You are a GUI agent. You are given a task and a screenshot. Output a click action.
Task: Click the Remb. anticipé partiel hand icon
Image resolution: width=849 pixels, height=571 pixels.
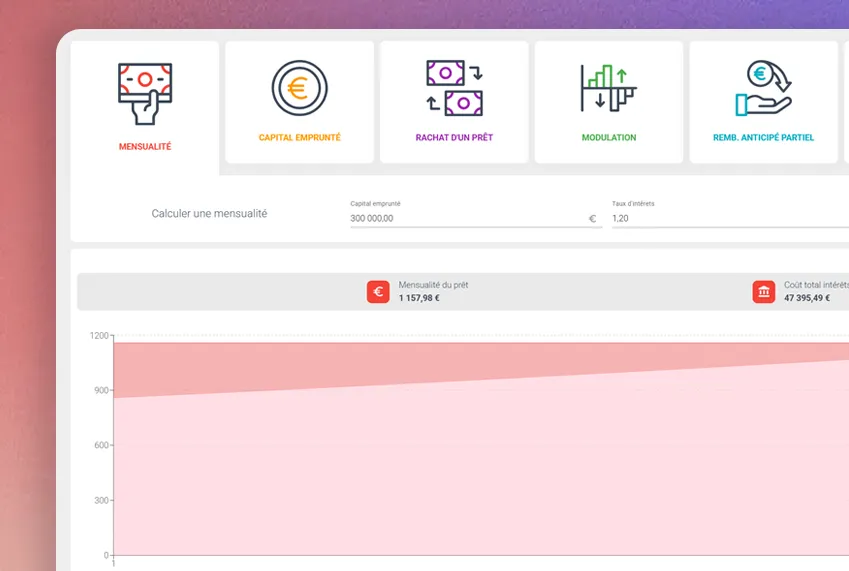[x=763, y=88]
